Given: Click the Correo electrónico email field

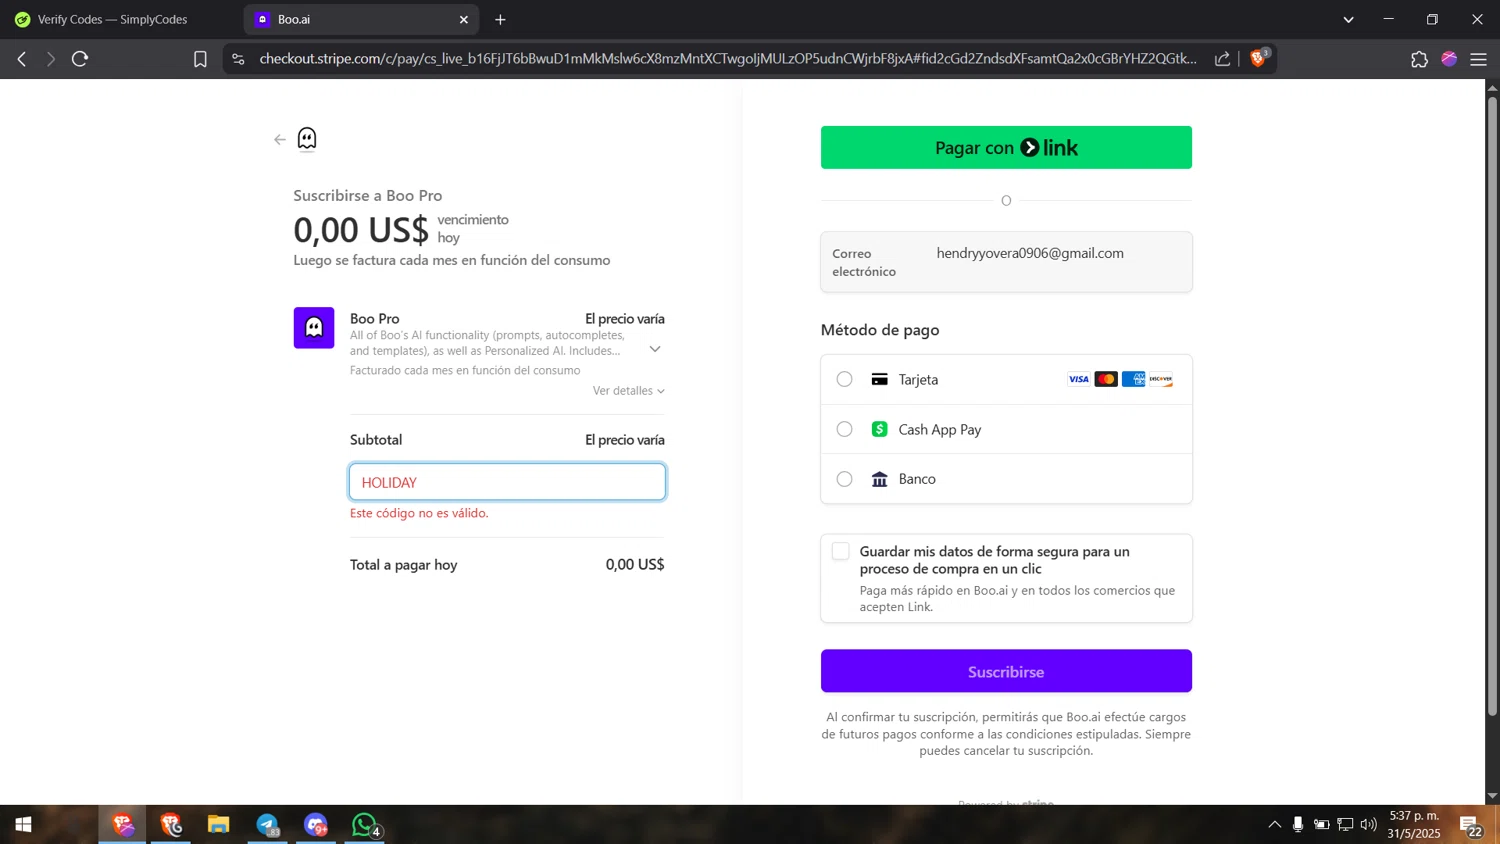Looking at the screenshot, I should click(1006, 262).
